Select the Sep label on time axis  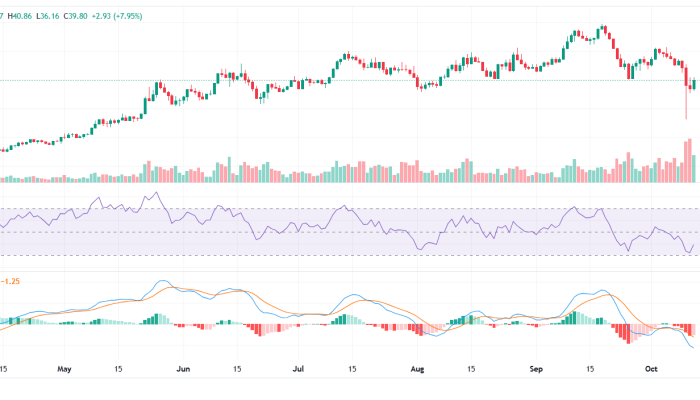pos(534,369)
